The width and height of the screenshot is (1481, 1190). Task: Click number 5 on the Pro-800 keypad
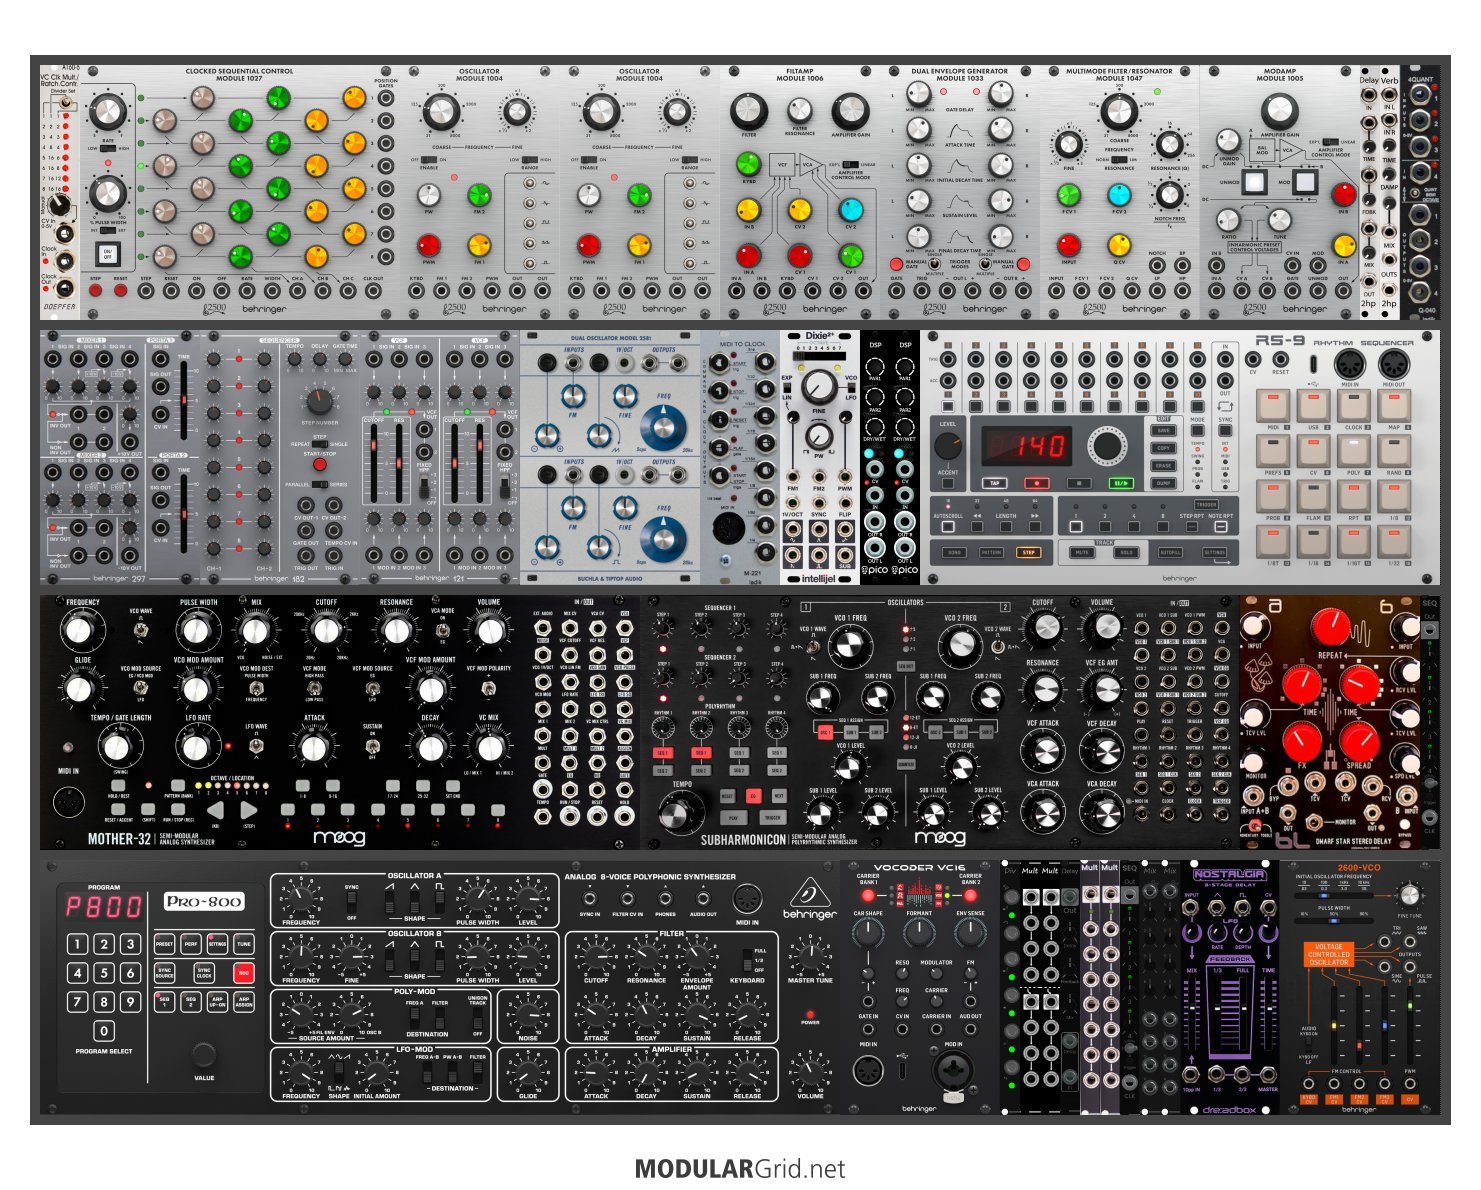click(104, 973)
